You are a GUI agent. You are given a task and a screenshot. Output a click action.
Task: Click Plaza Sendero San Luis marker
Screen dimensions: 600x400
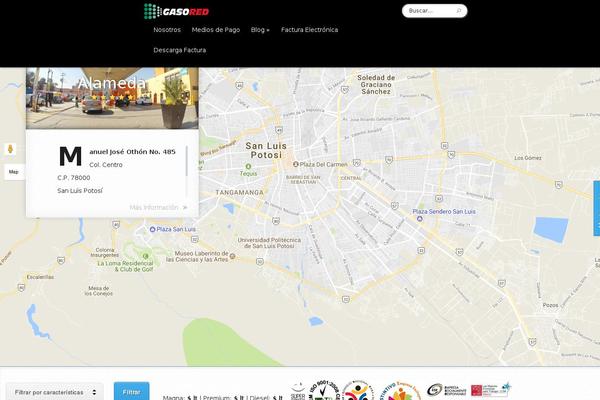pos(420,219)
